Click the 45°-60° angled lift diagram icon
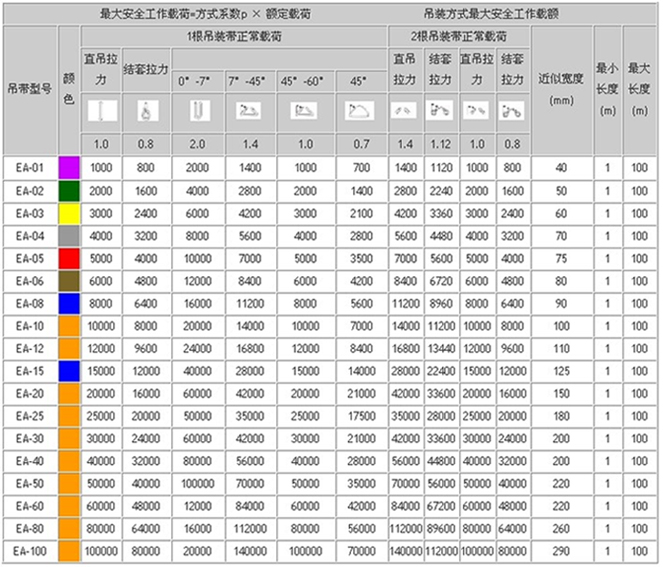Viewport: 663px width, 567px height. pyautogui.click(x=304, y=111)
